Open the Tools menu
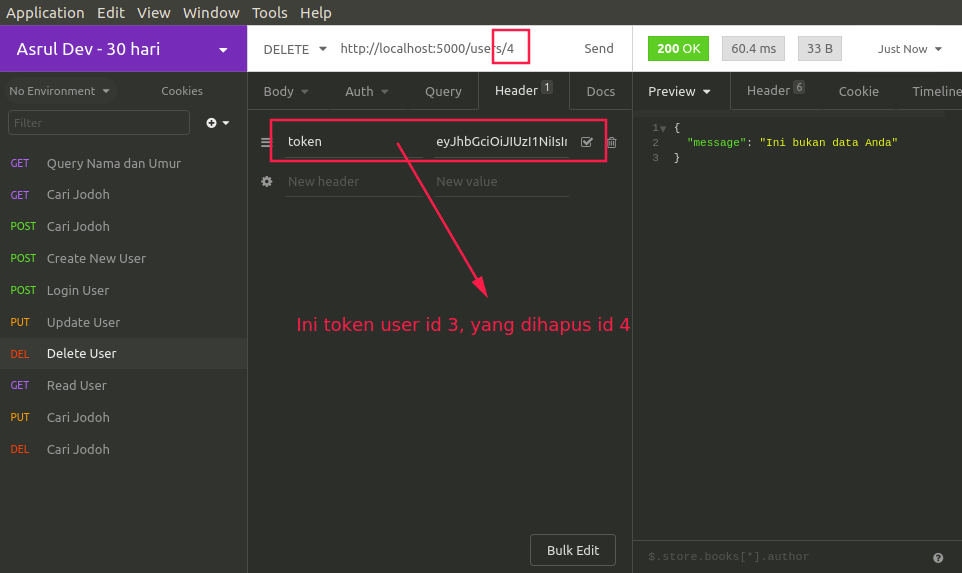Screen dimensions: 962x573 [269, 12]
